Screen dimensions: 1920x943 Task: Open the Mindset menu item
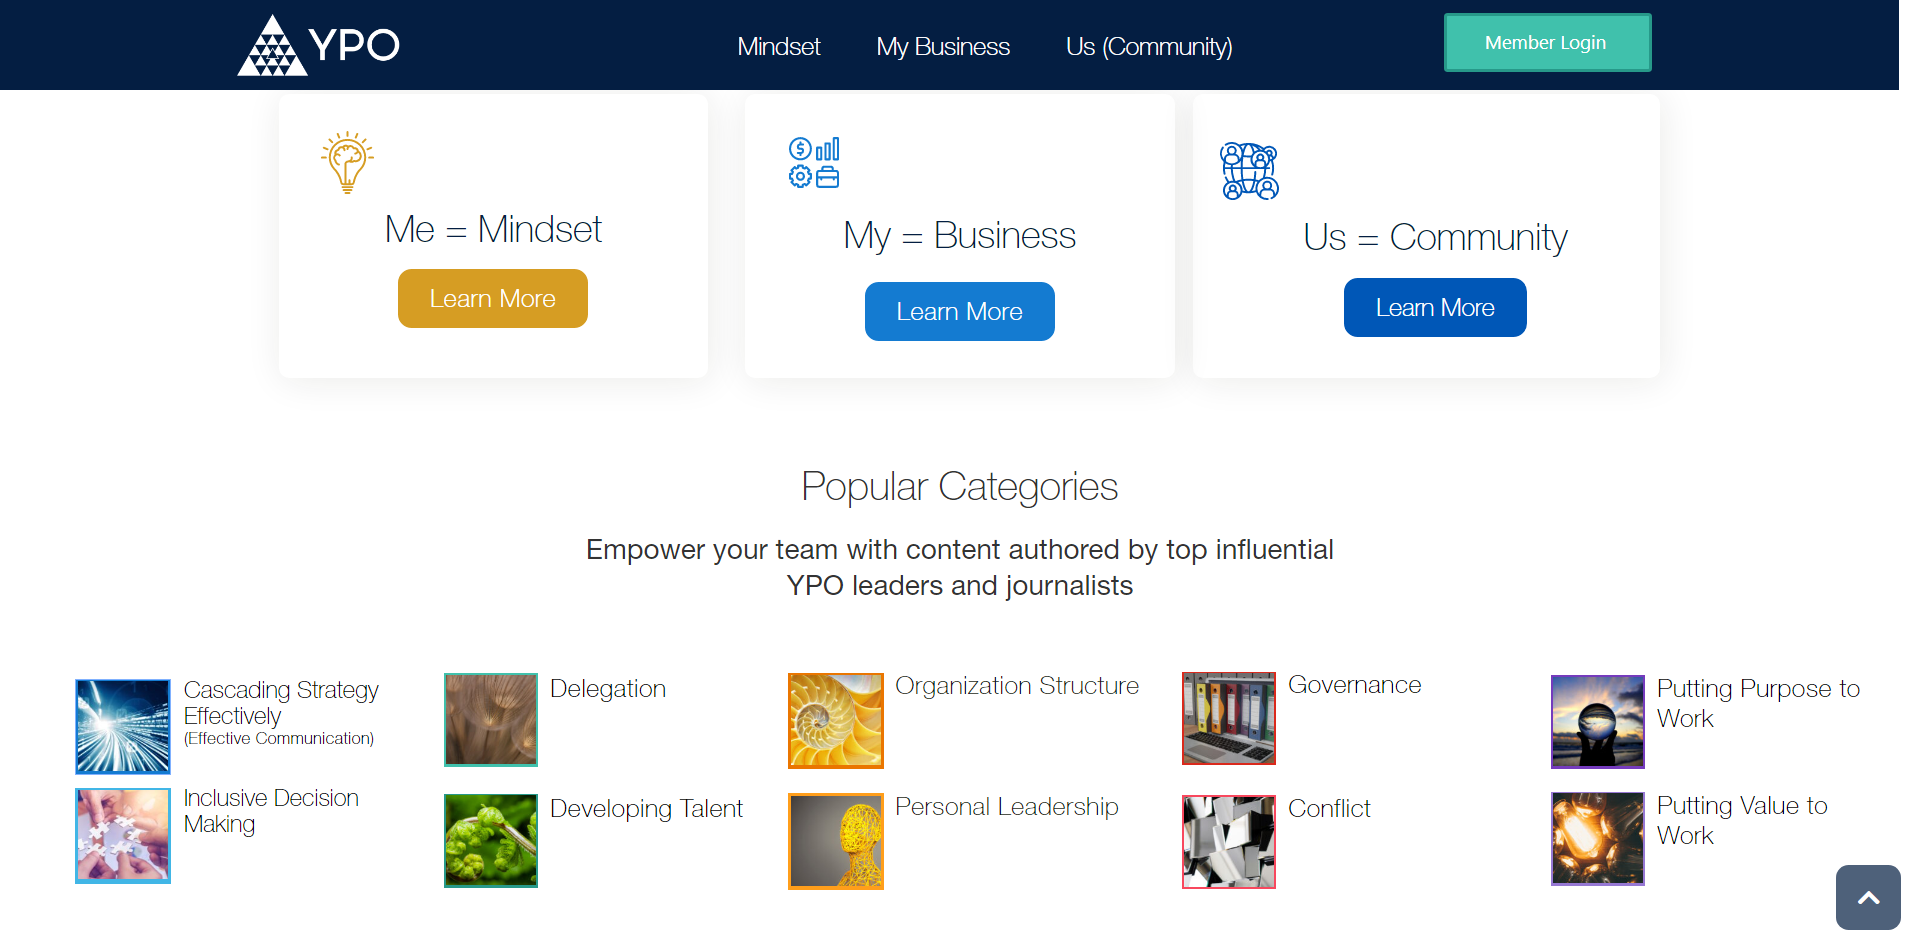(x=778, y=46)
